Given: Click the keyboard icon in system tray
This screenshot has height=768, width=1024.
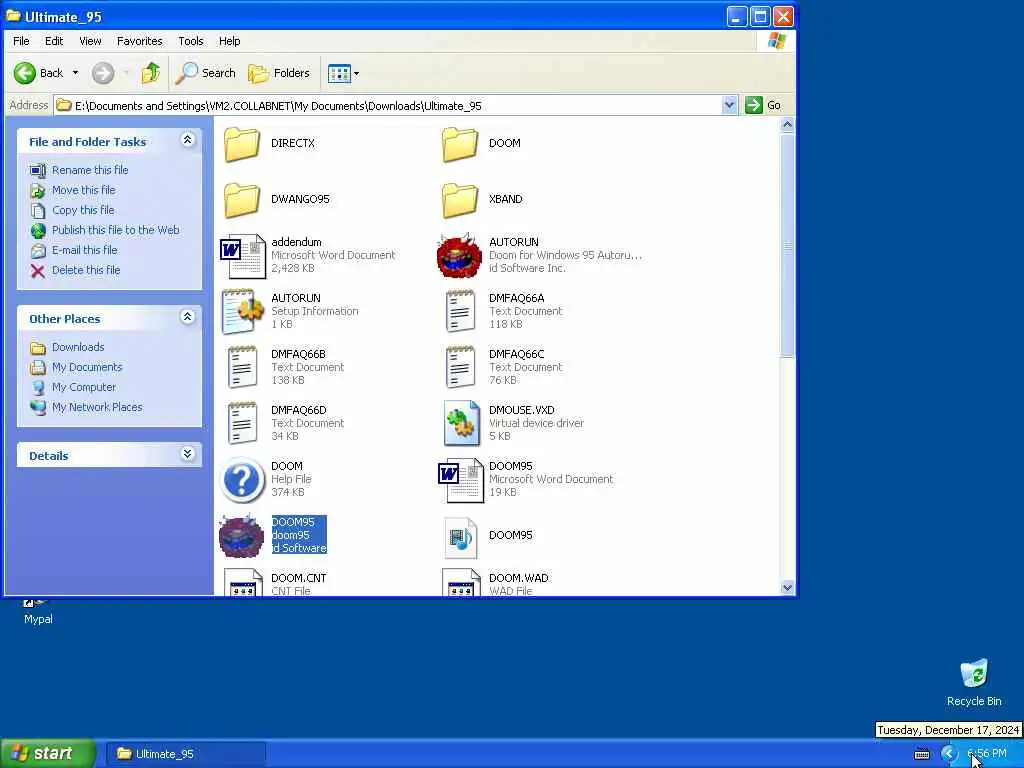Looking at the screenshot, I should [922, 755].
